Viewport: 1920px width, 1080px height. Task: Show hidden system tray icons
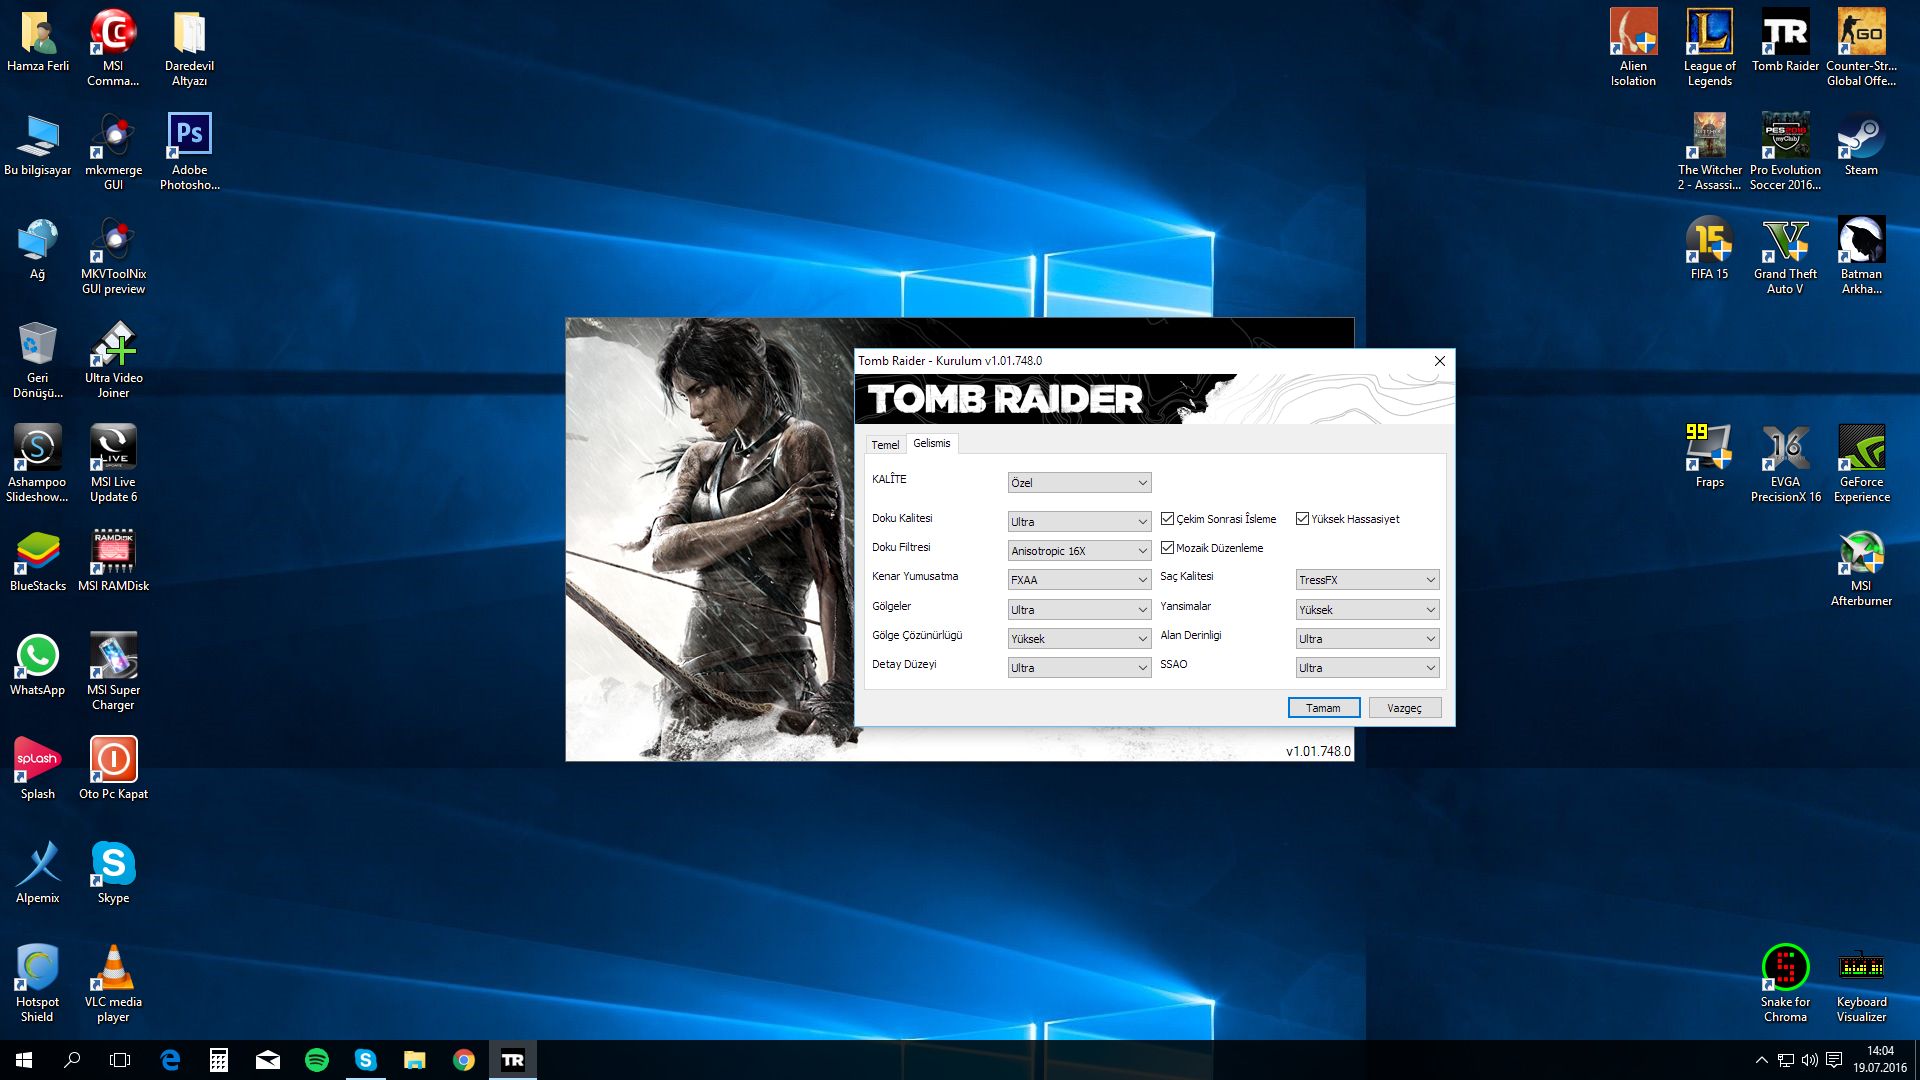point(1761,1060)
